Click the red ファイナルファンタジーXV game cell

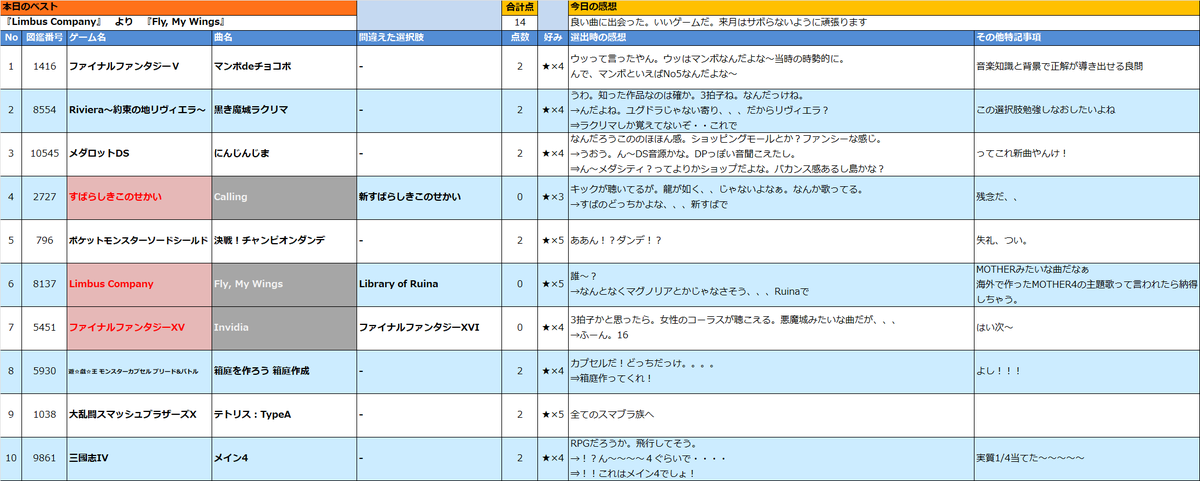point(138,327)
